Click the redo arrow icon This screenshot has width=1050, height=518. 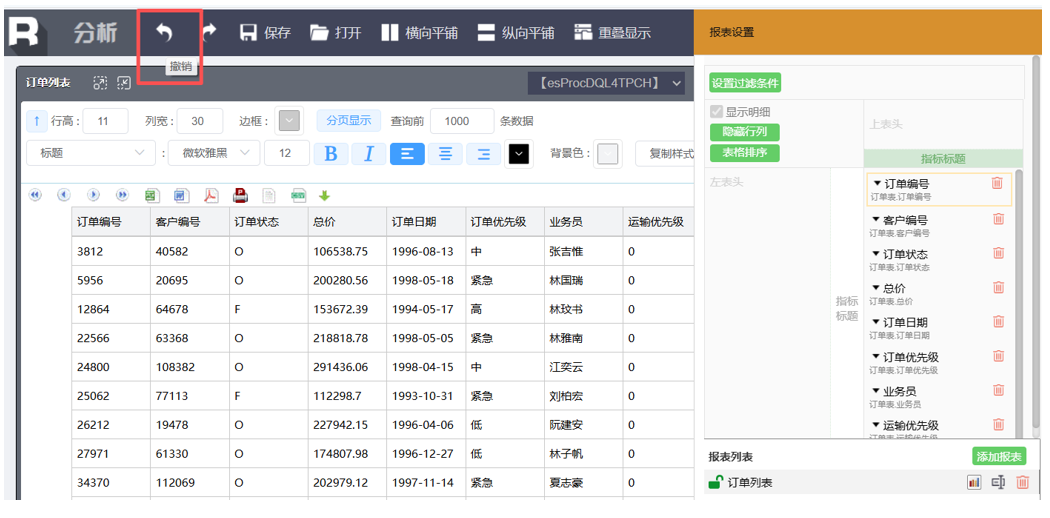tap(209, 33)
